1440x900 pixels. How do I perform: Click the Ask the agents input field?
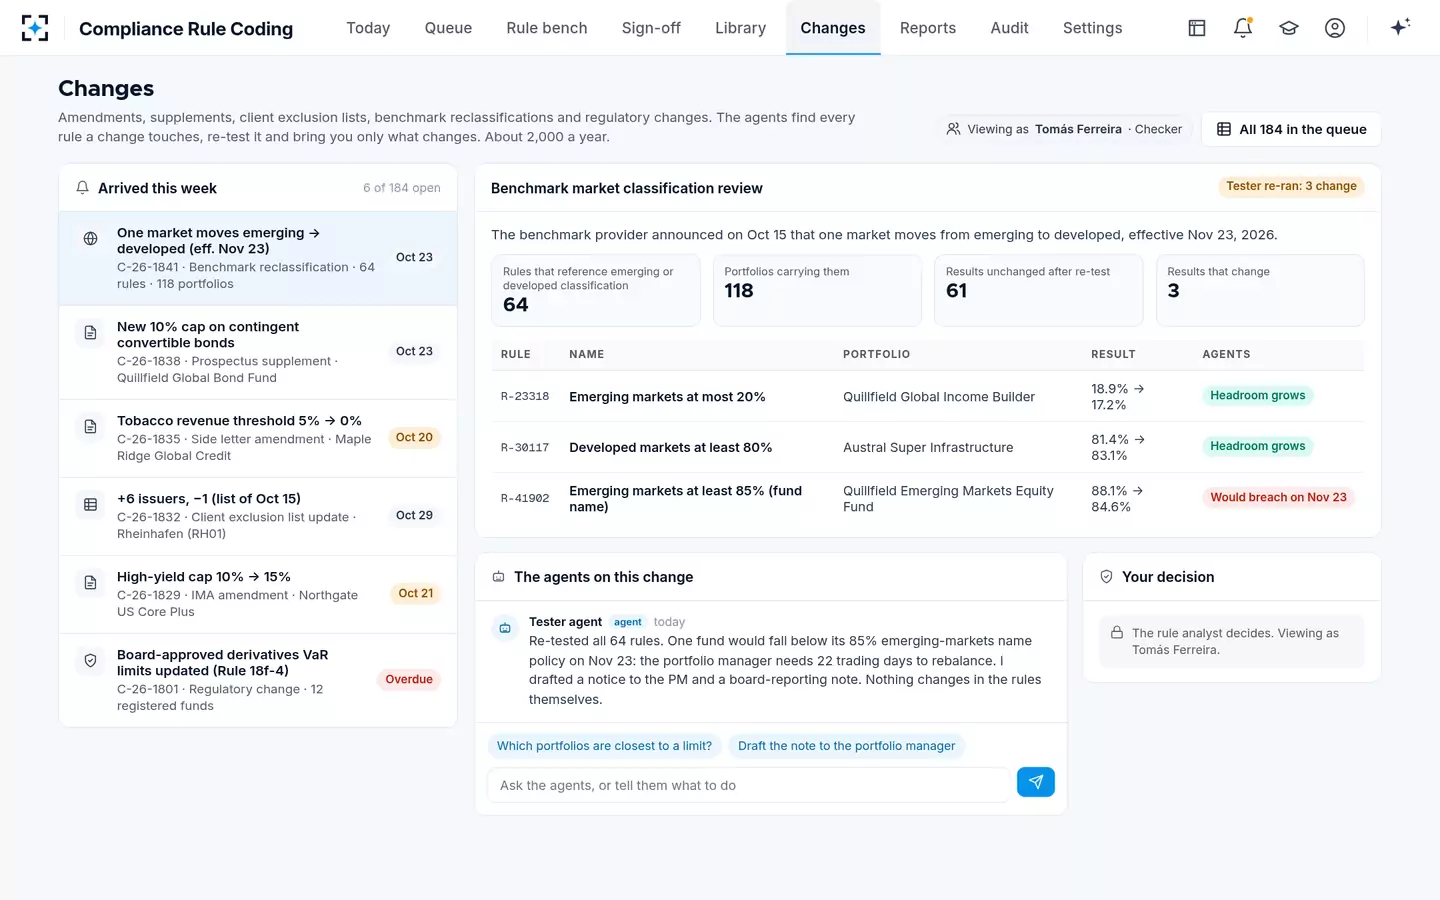click(748, 785)
